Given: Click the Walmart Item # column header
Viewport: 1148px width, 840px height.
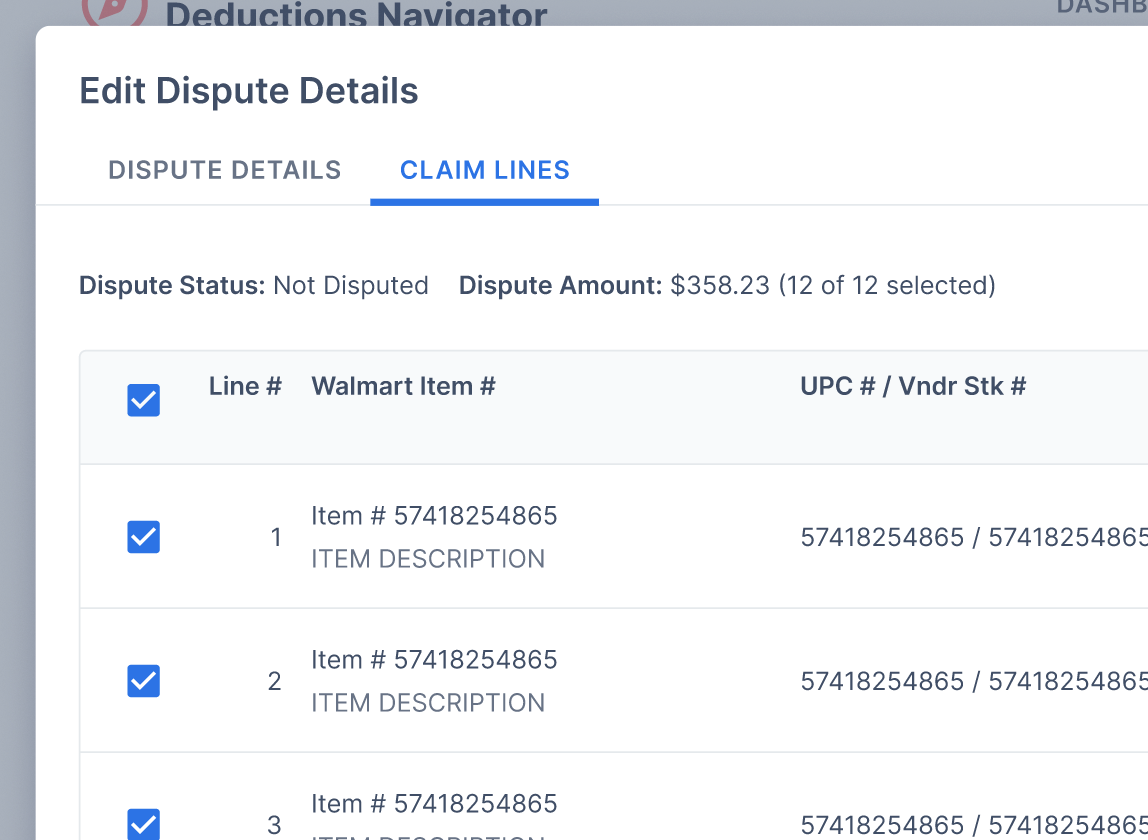Looking at the screenshot, I should coord(403,386).
